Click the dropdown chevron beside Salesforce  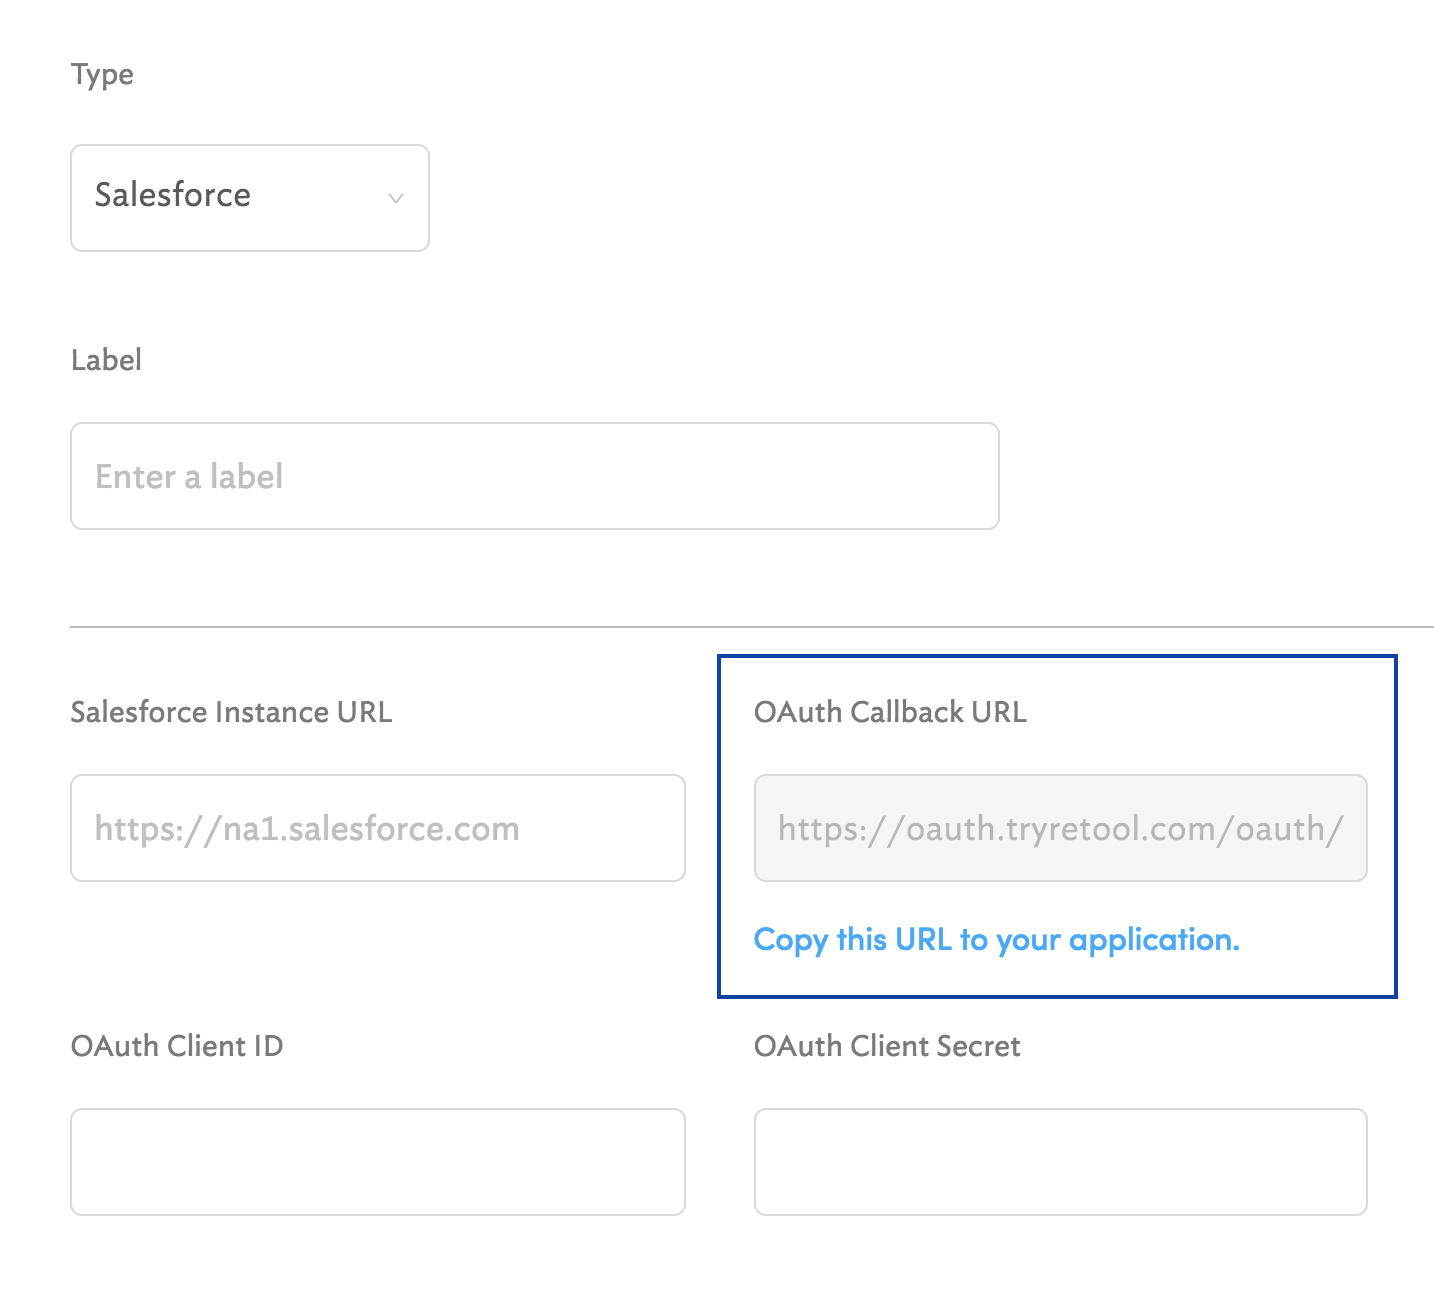point(396,198)
